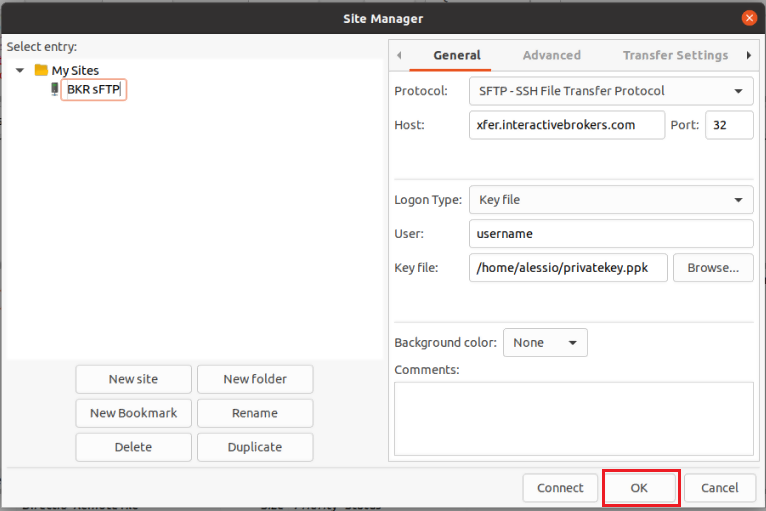Click the Host input field

click(567, 125)
